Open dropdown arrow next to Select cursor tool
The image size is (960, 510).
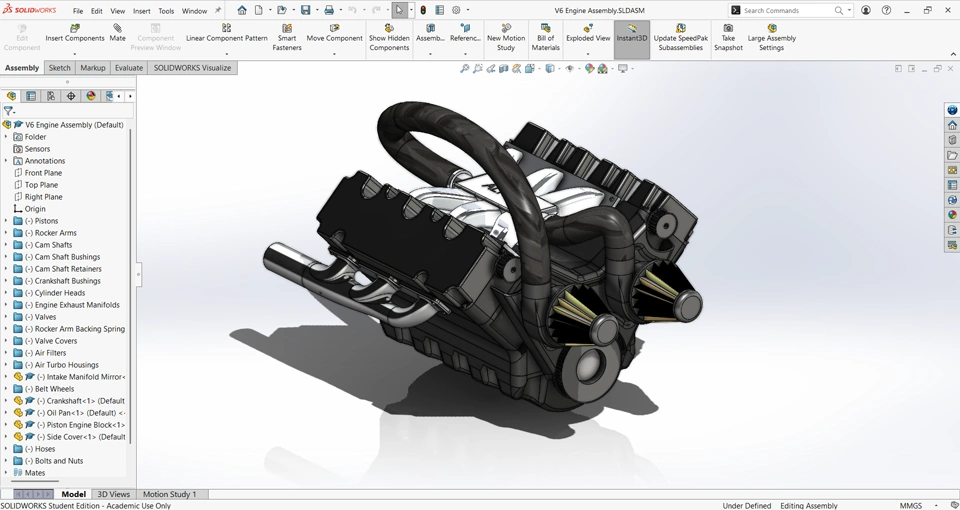click(411, 10)
